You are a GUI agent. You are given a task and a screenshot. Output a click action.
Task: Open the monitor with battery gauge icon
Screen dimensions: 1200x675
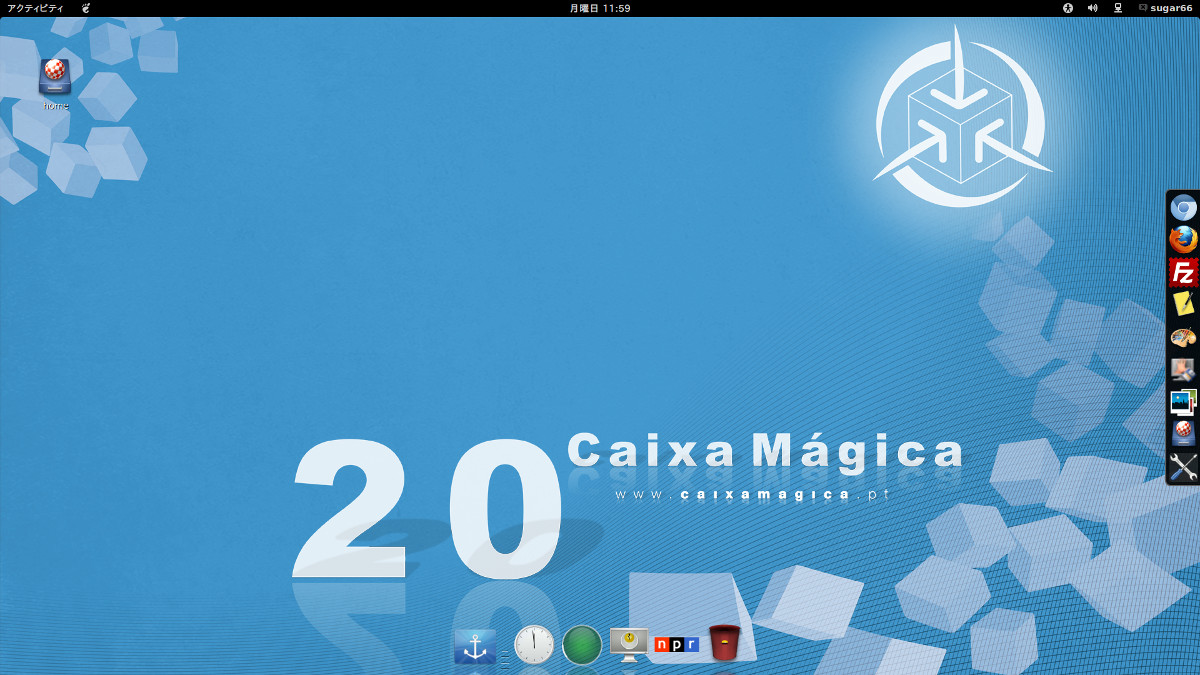click(629, 644)
